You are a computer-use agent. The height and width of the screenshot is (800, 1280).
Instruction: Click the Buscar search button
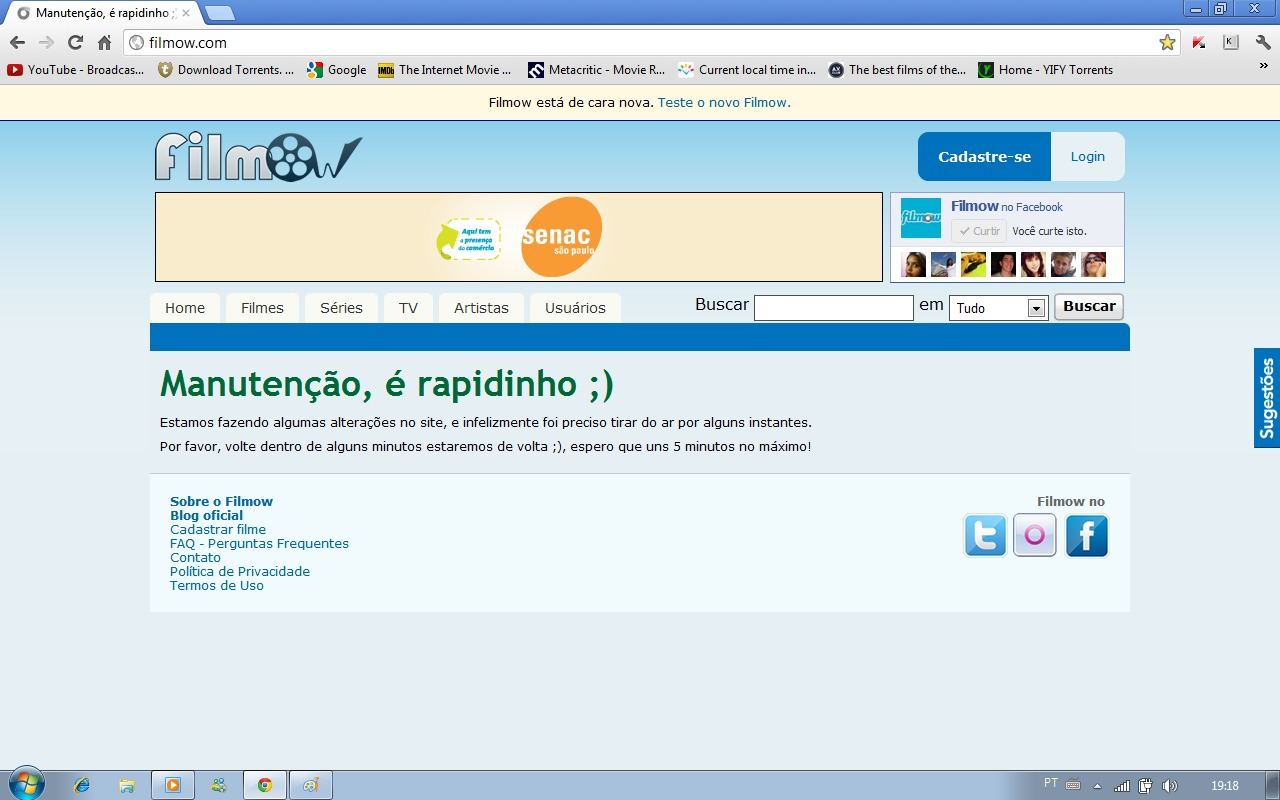pyautogui.click(x=1089, y=307)
